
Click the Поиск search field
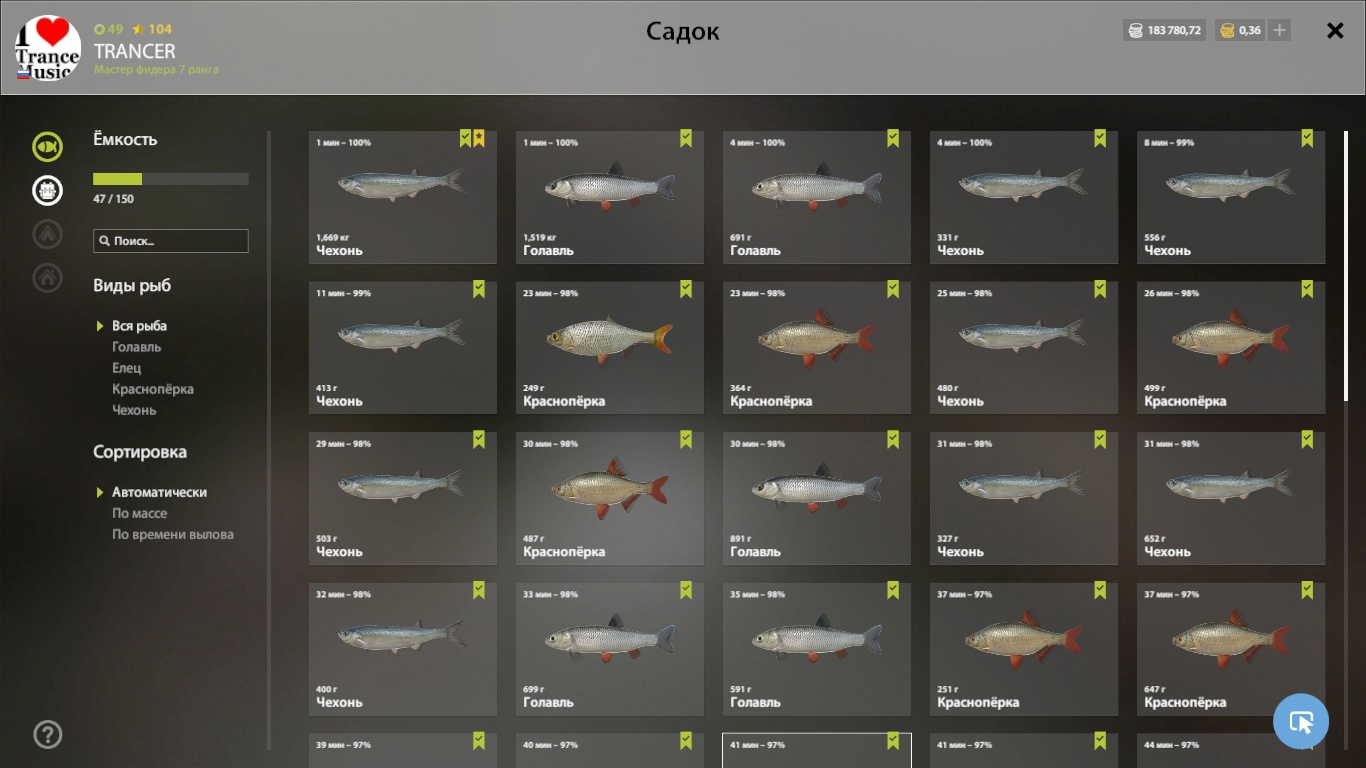171,241
